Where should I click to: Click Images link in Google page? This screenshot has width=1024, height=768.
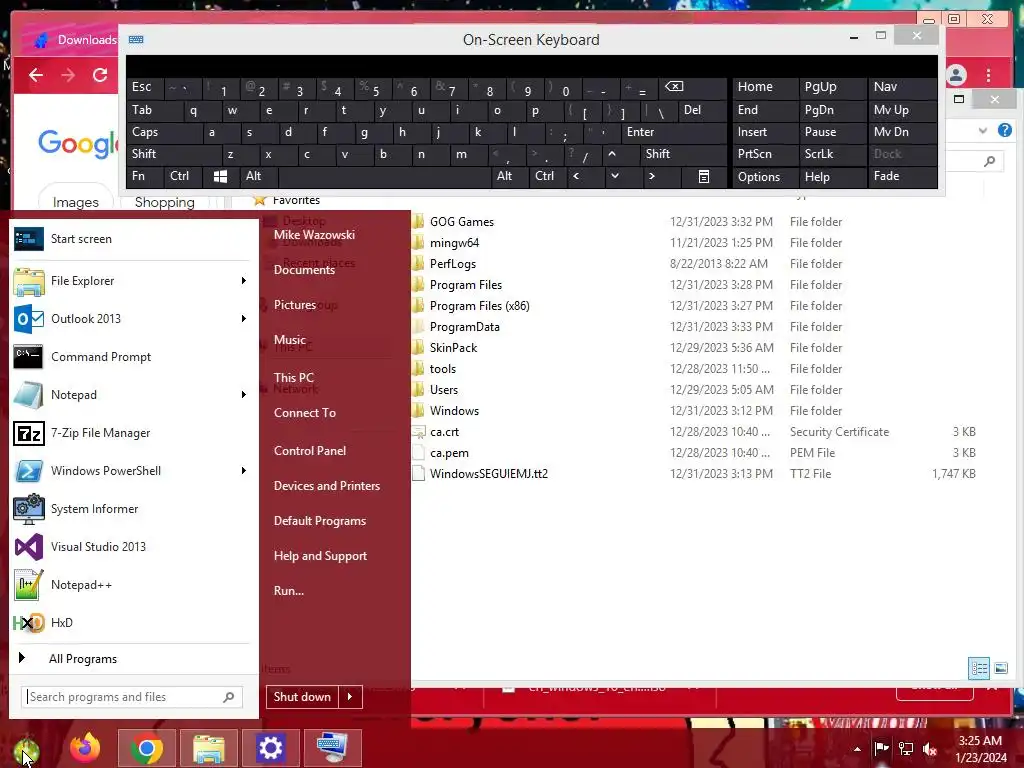pos(76,202)
